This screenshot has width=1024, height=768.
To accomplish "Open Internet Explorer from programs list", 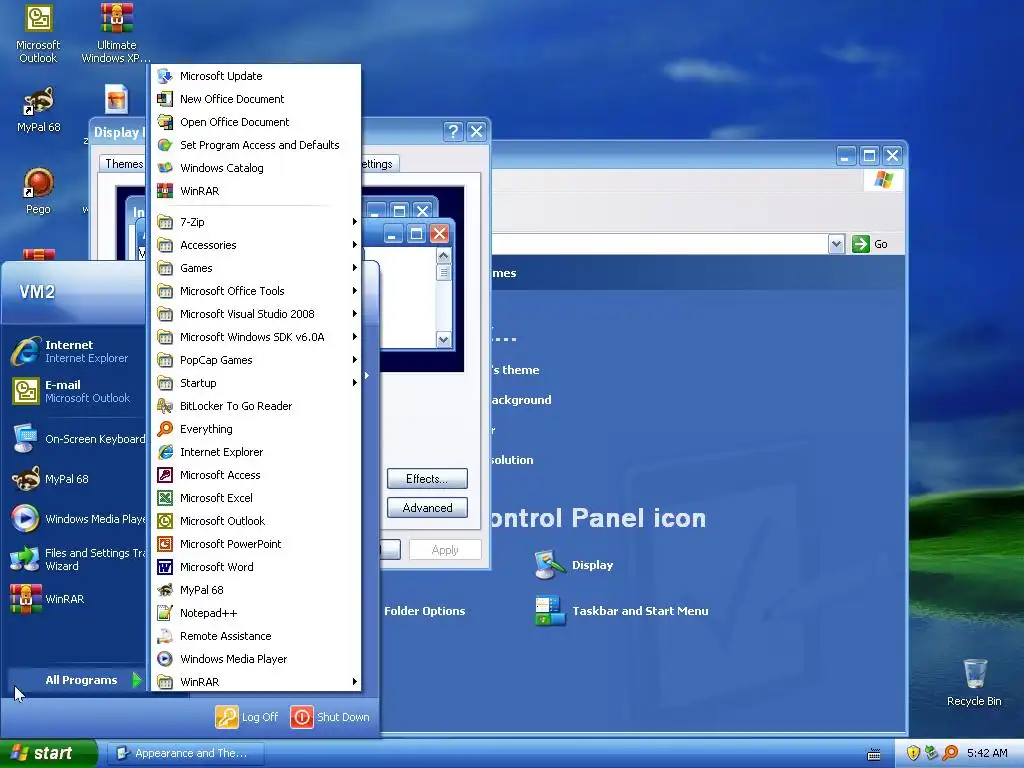I will click(256, 452).
